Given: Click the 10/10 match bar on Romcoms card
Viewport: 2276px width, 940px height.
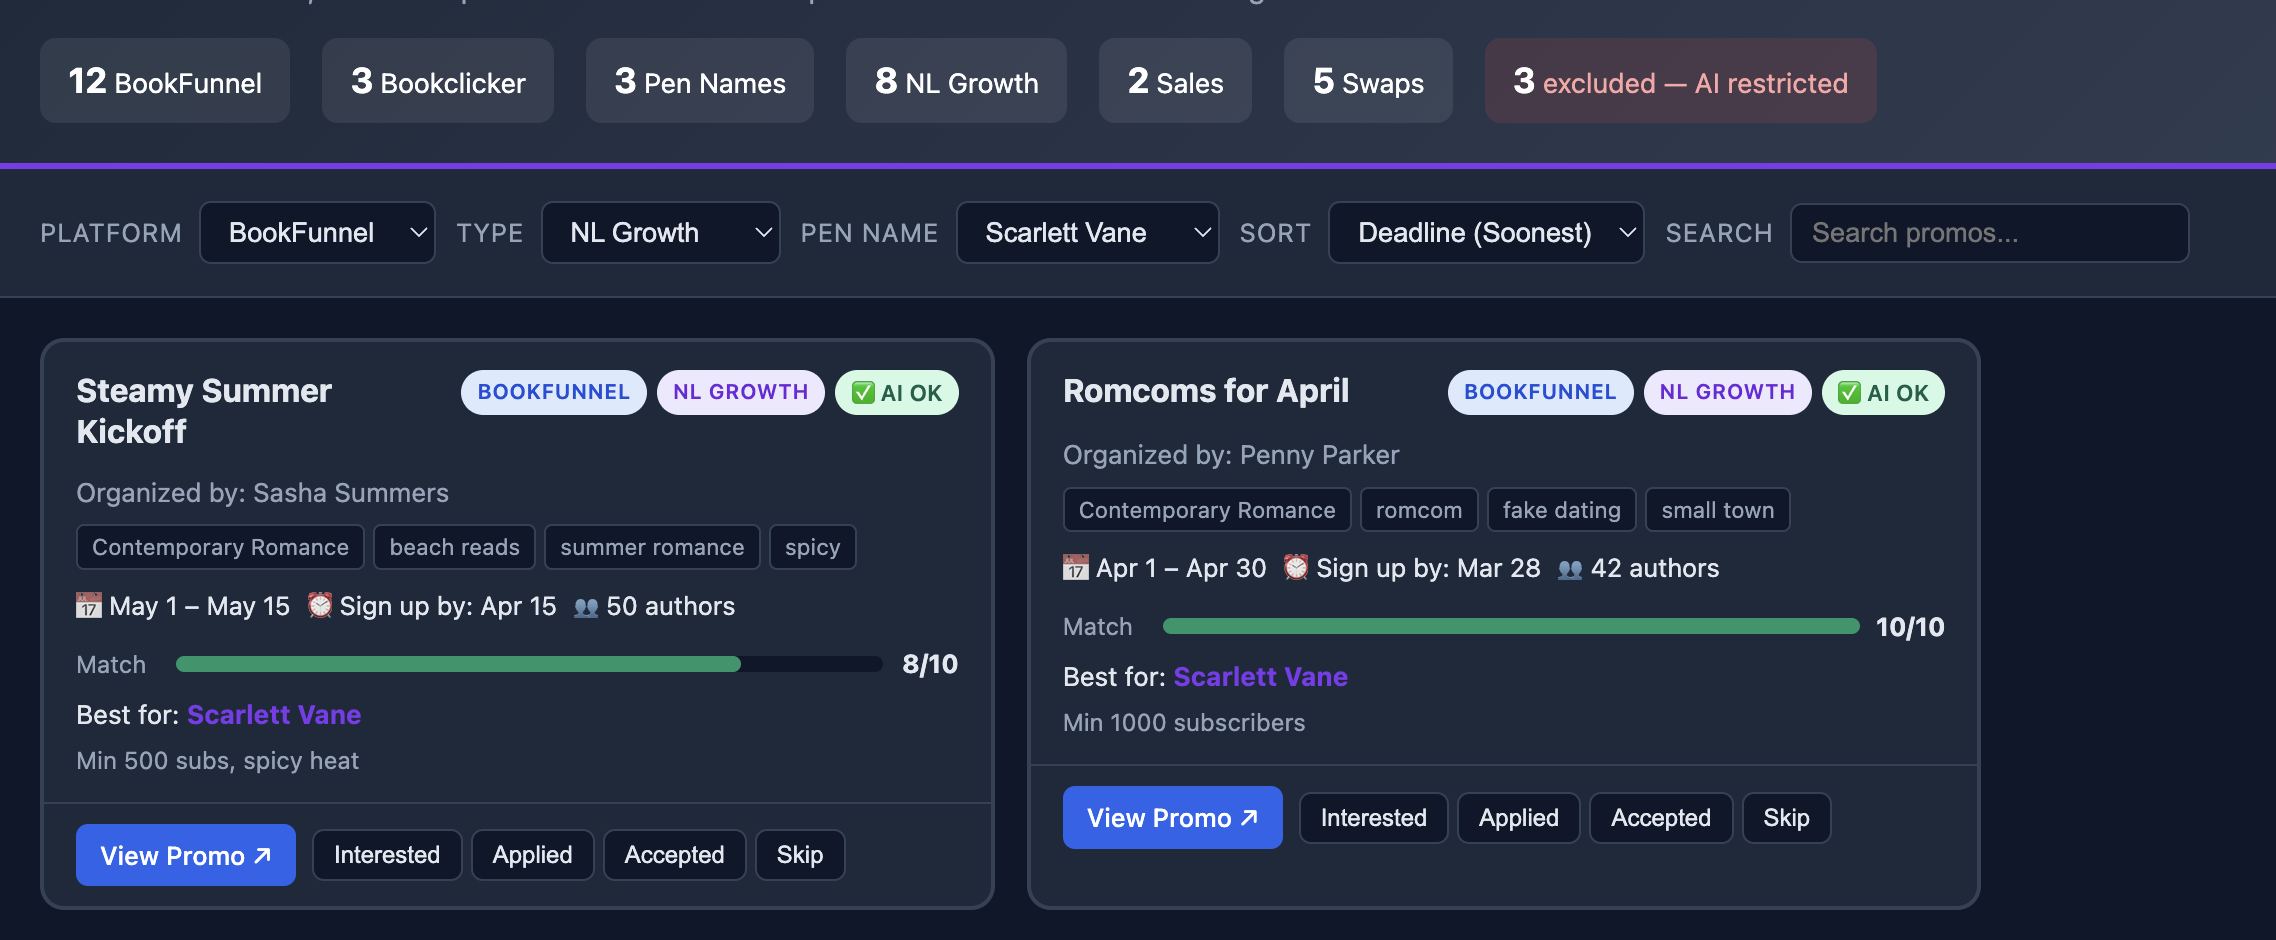Looking at the screenshot, I should (1510, 627).
